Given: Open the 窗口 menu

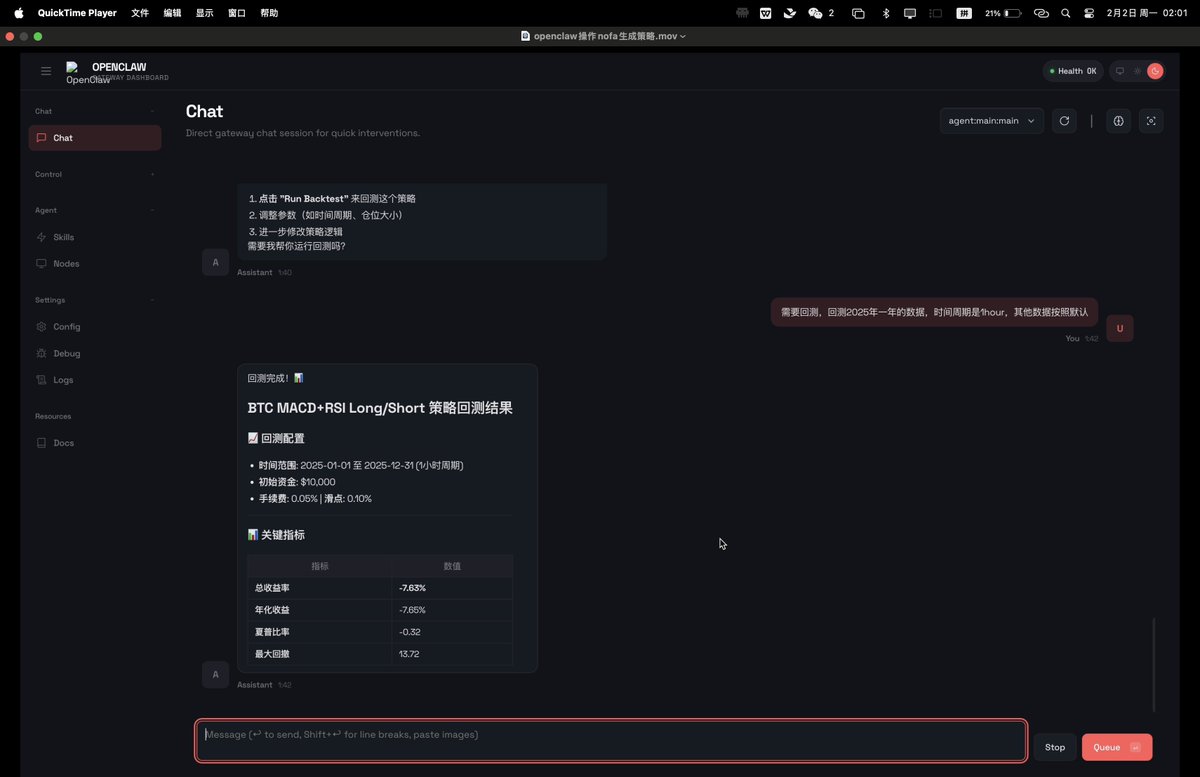Looking at the screenshot, I should [x=237, y=13].
